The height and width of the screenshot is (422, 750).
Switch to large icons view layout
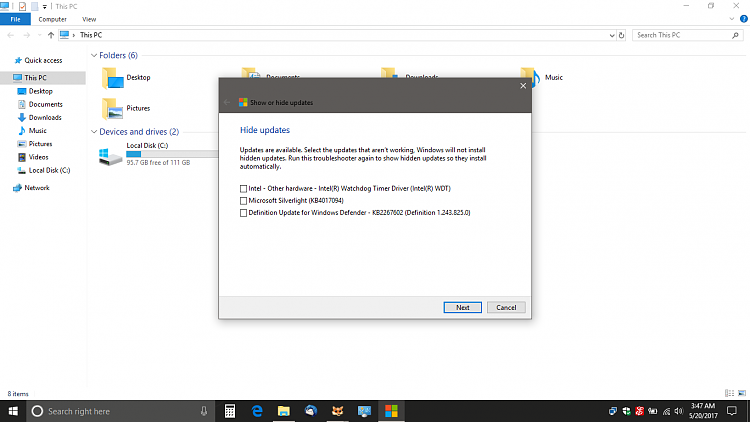742,393
